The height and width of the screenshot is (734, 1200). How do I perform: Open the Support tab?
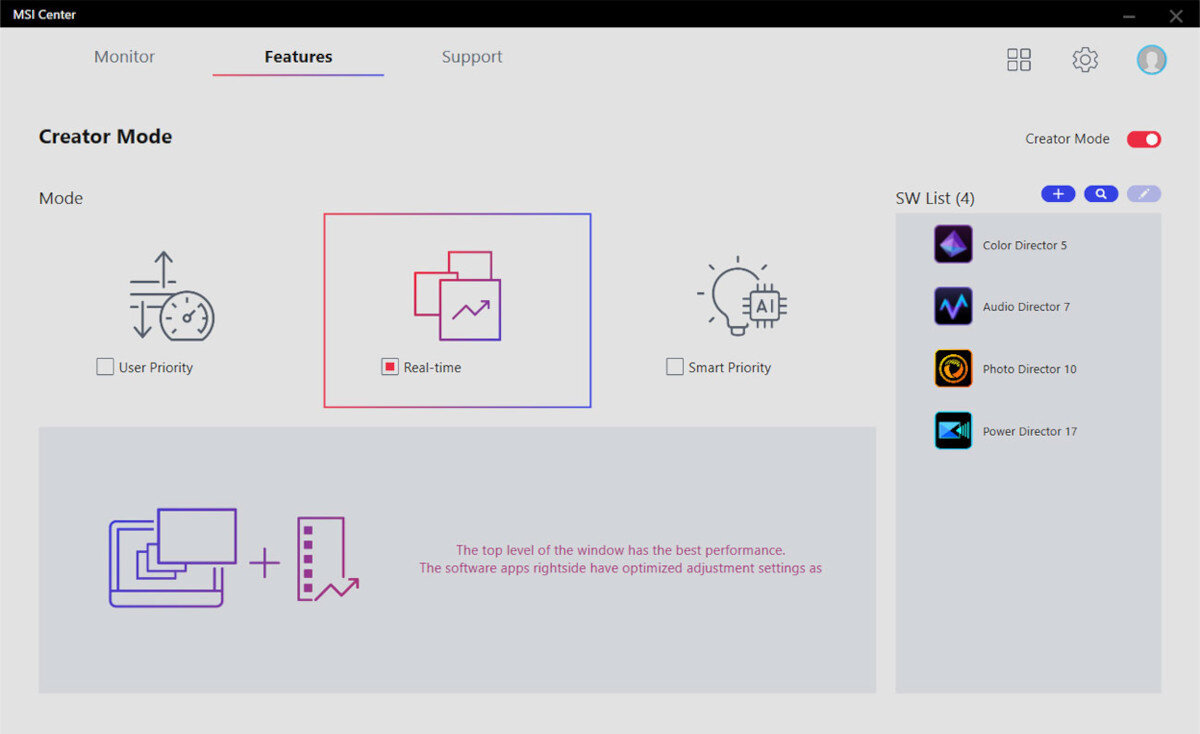point(472,57)
